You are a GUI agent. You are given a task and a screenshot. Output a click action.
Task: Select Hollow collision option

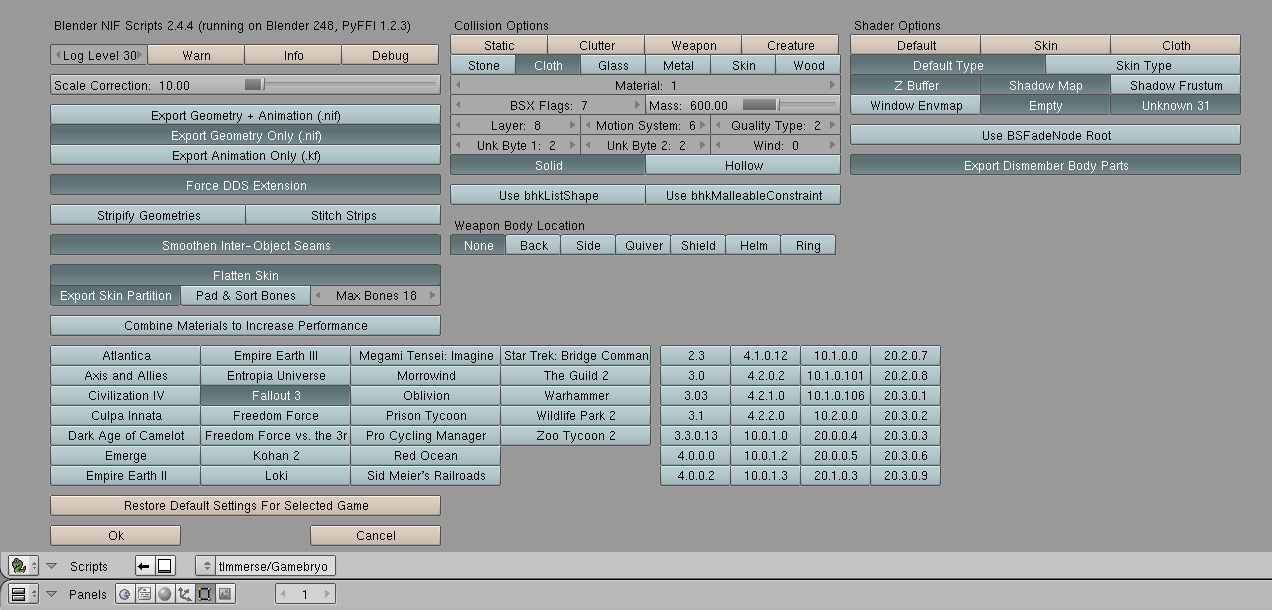[743, 165]
